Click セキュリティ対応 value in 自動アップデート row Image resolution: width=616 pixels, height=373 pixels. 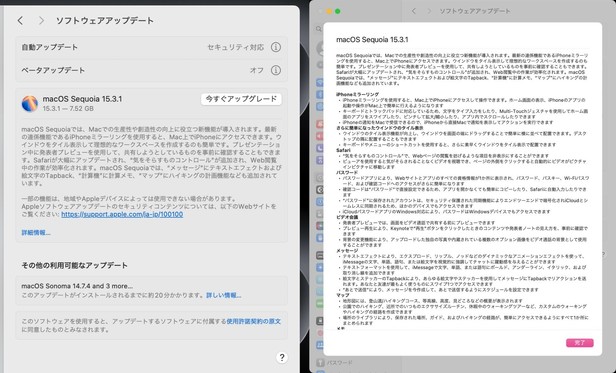236,47
